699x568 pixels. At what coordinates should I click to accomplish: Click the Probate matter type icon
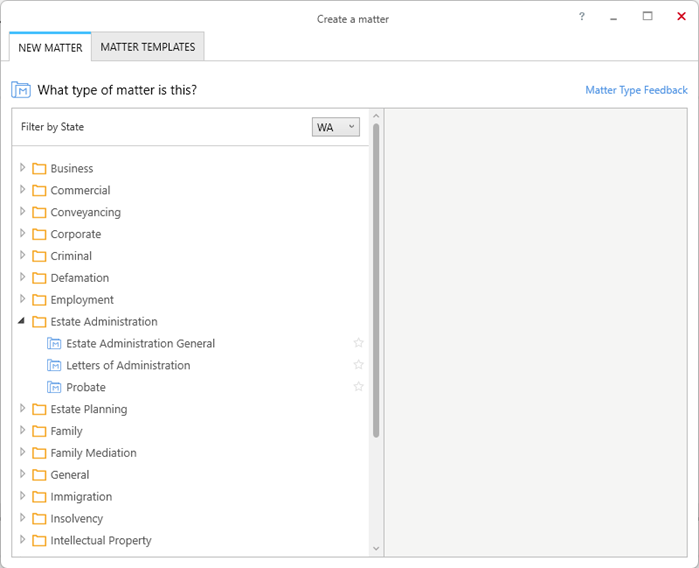click(54, 387)
